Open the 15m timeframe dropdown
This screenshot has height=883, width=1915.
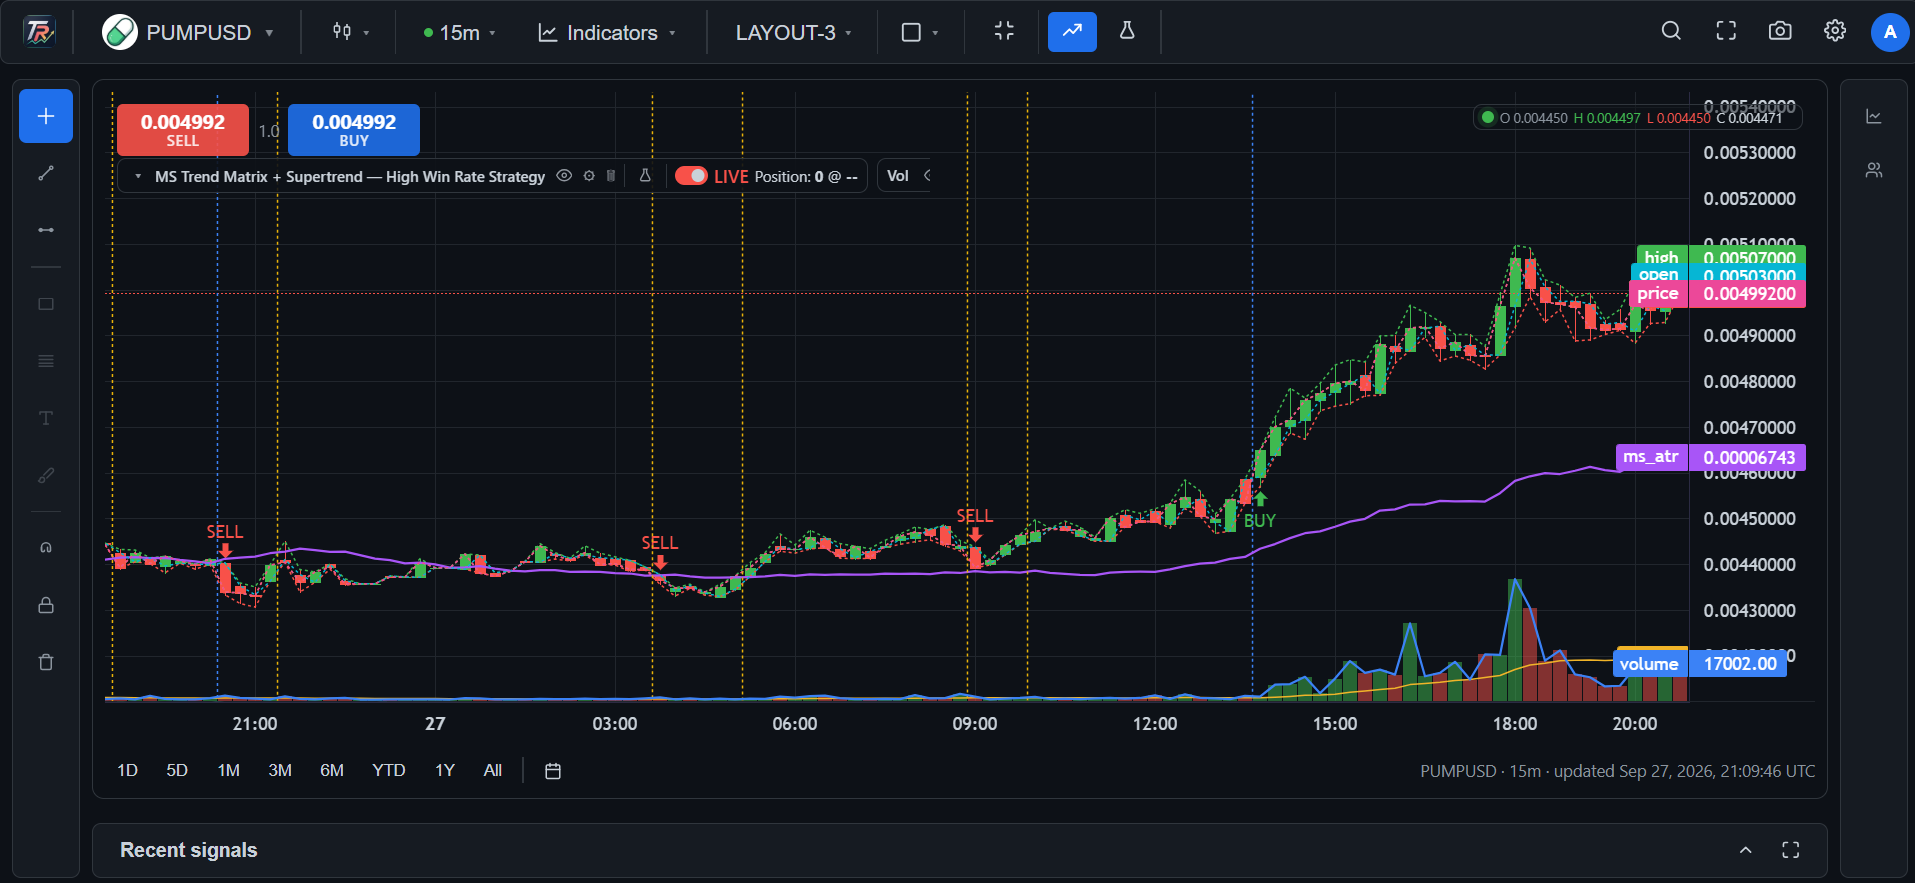460,32
